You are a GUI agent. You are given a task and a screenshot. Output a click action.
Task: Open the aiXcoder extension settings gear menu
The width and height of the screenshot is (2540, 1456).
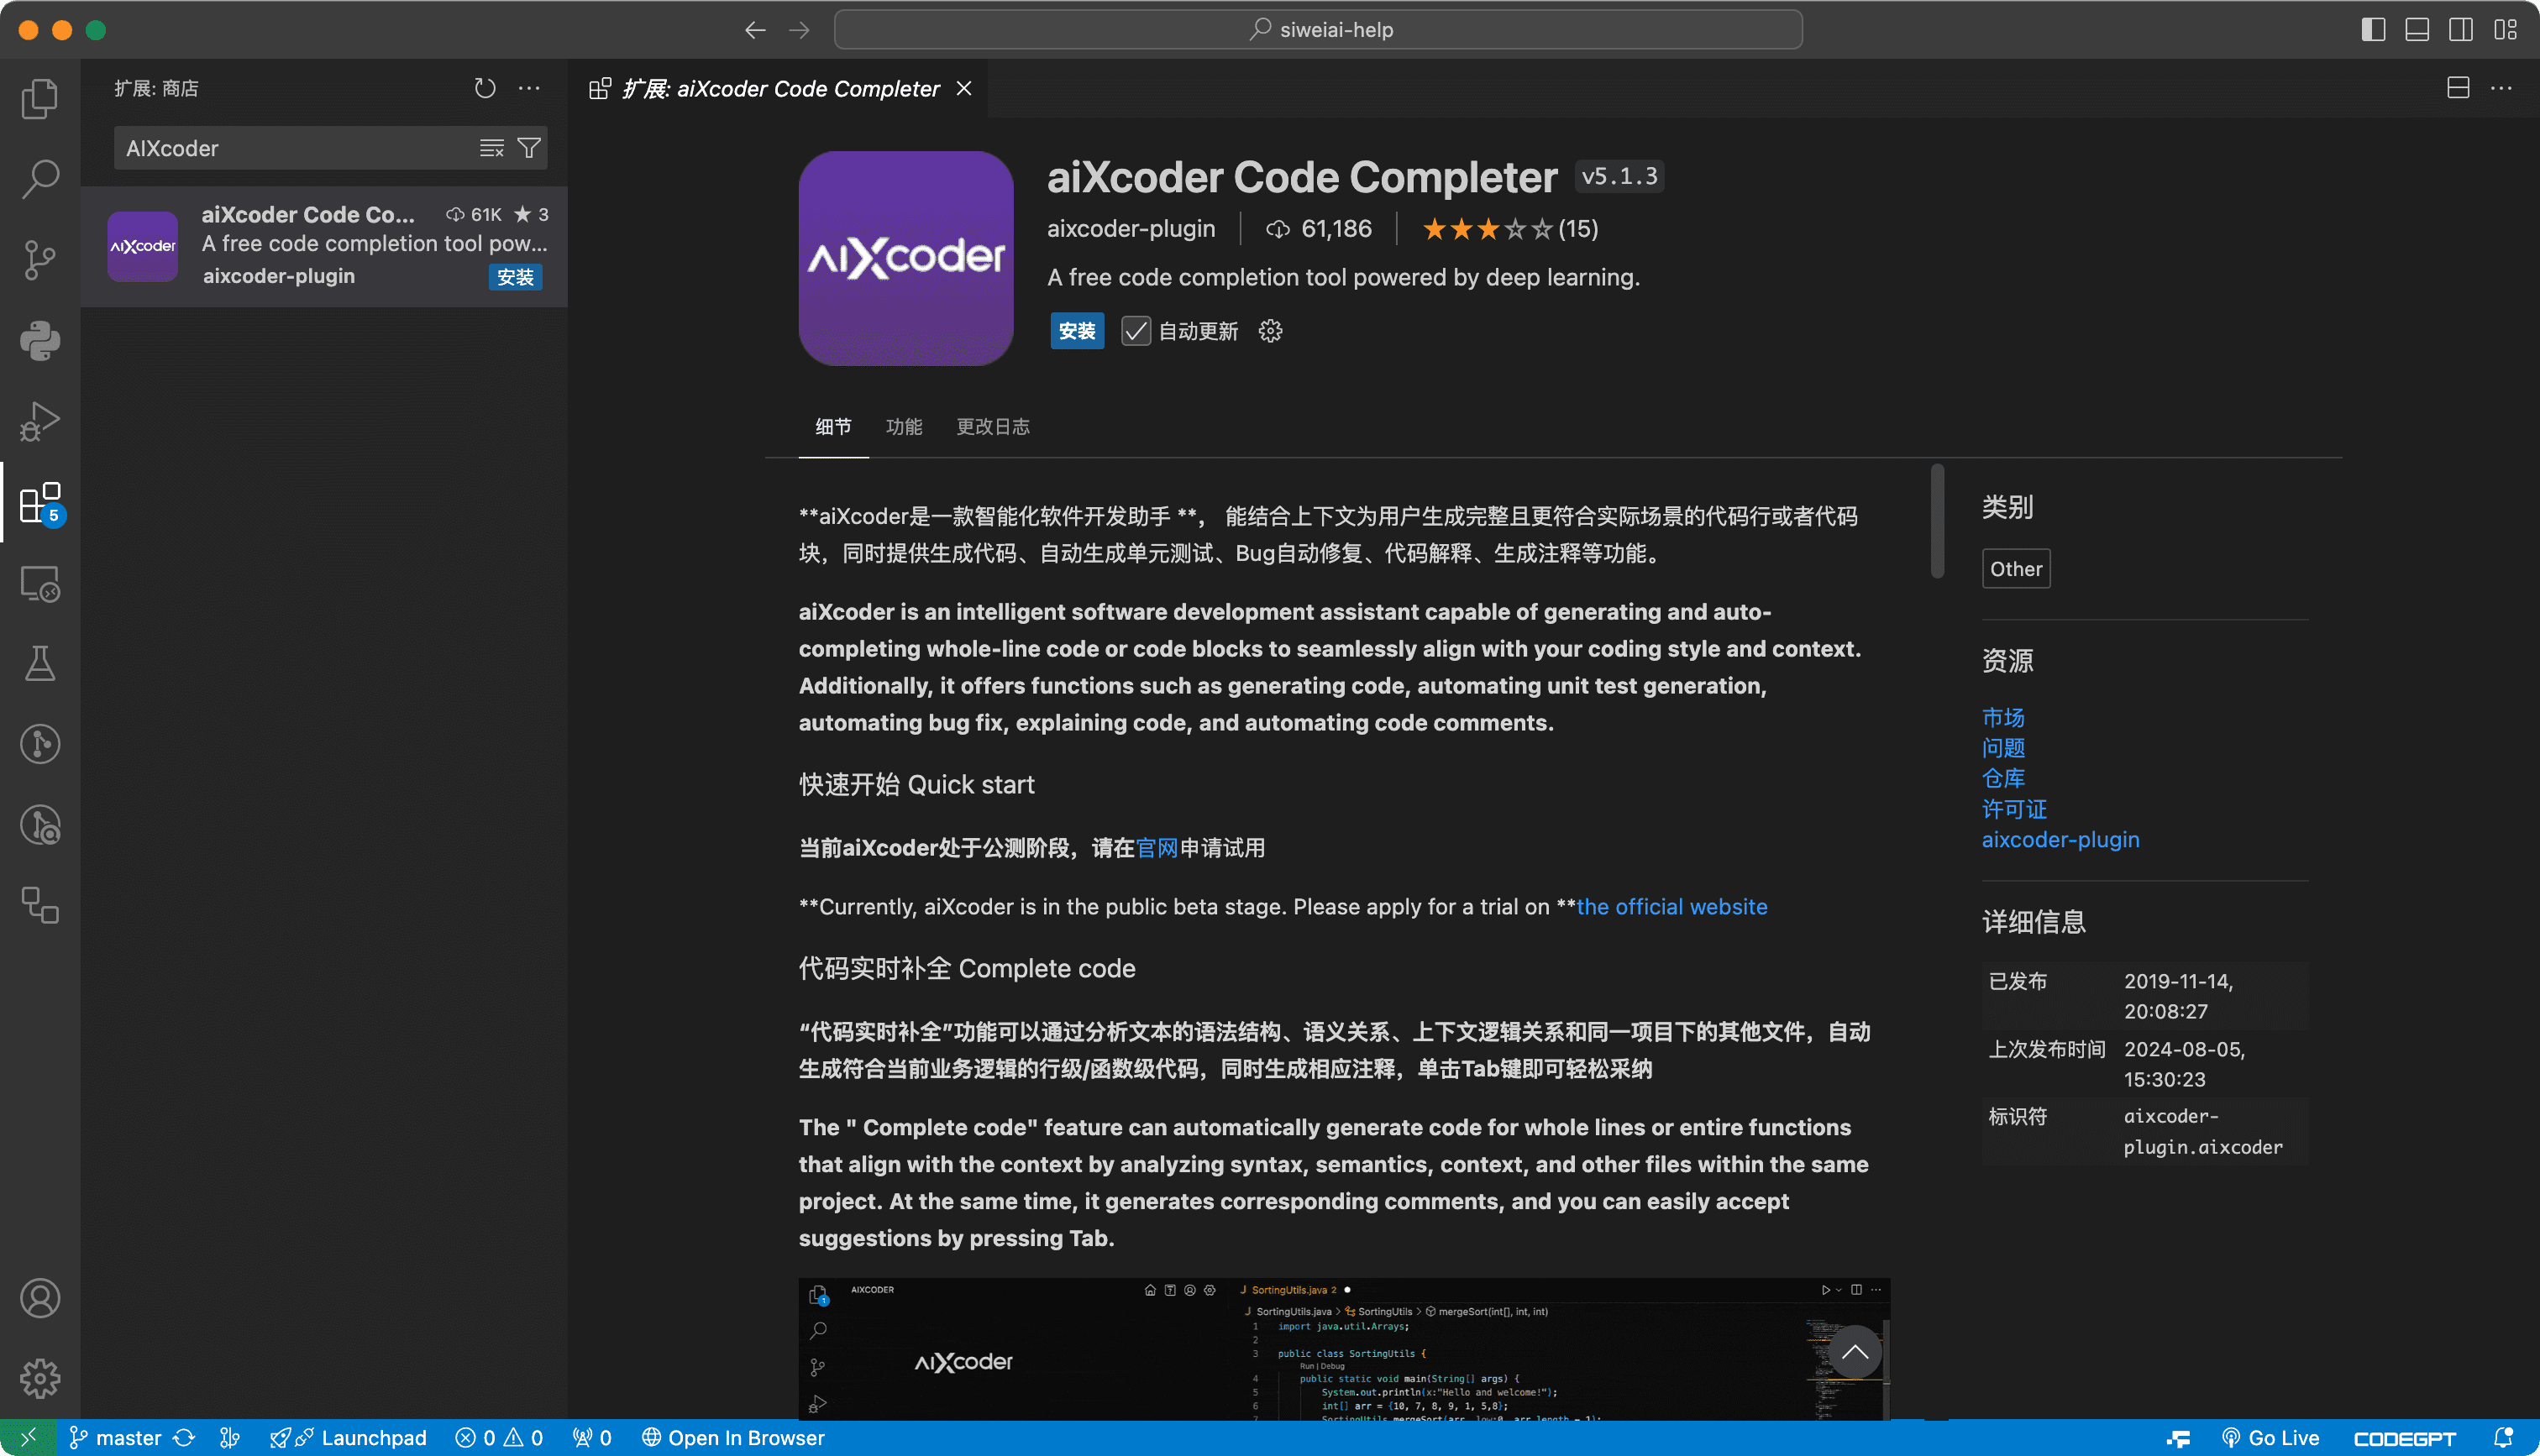click(x=1269, y=331)
